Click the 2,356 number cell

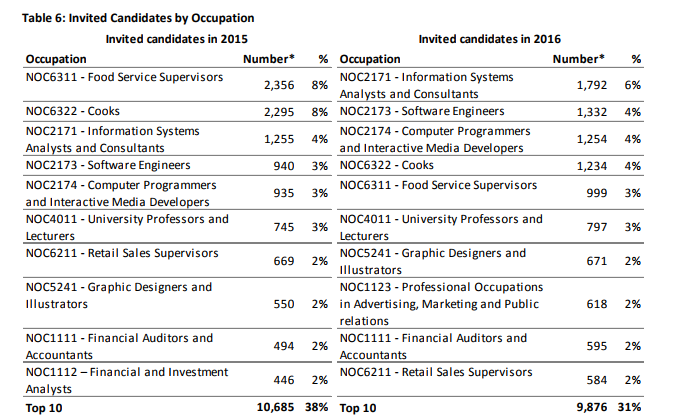coord(279,85)
